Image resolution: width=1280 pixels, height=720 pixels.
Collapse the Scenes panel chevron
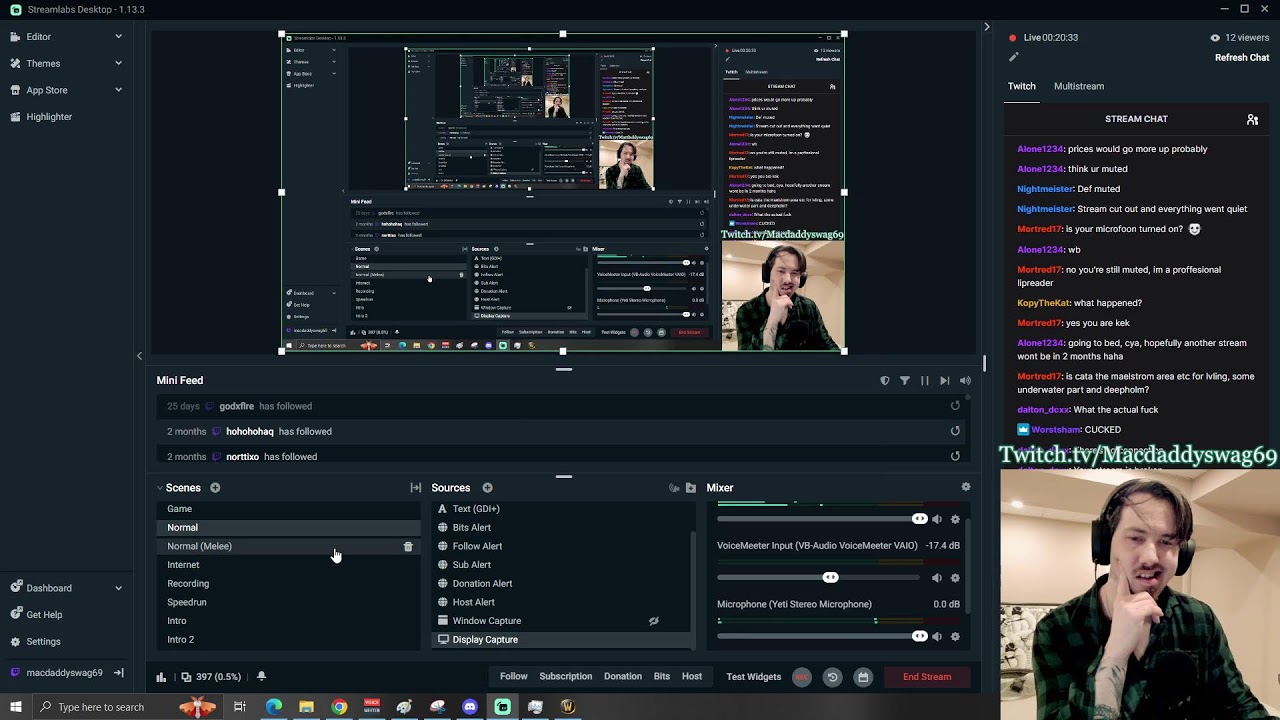159,488
